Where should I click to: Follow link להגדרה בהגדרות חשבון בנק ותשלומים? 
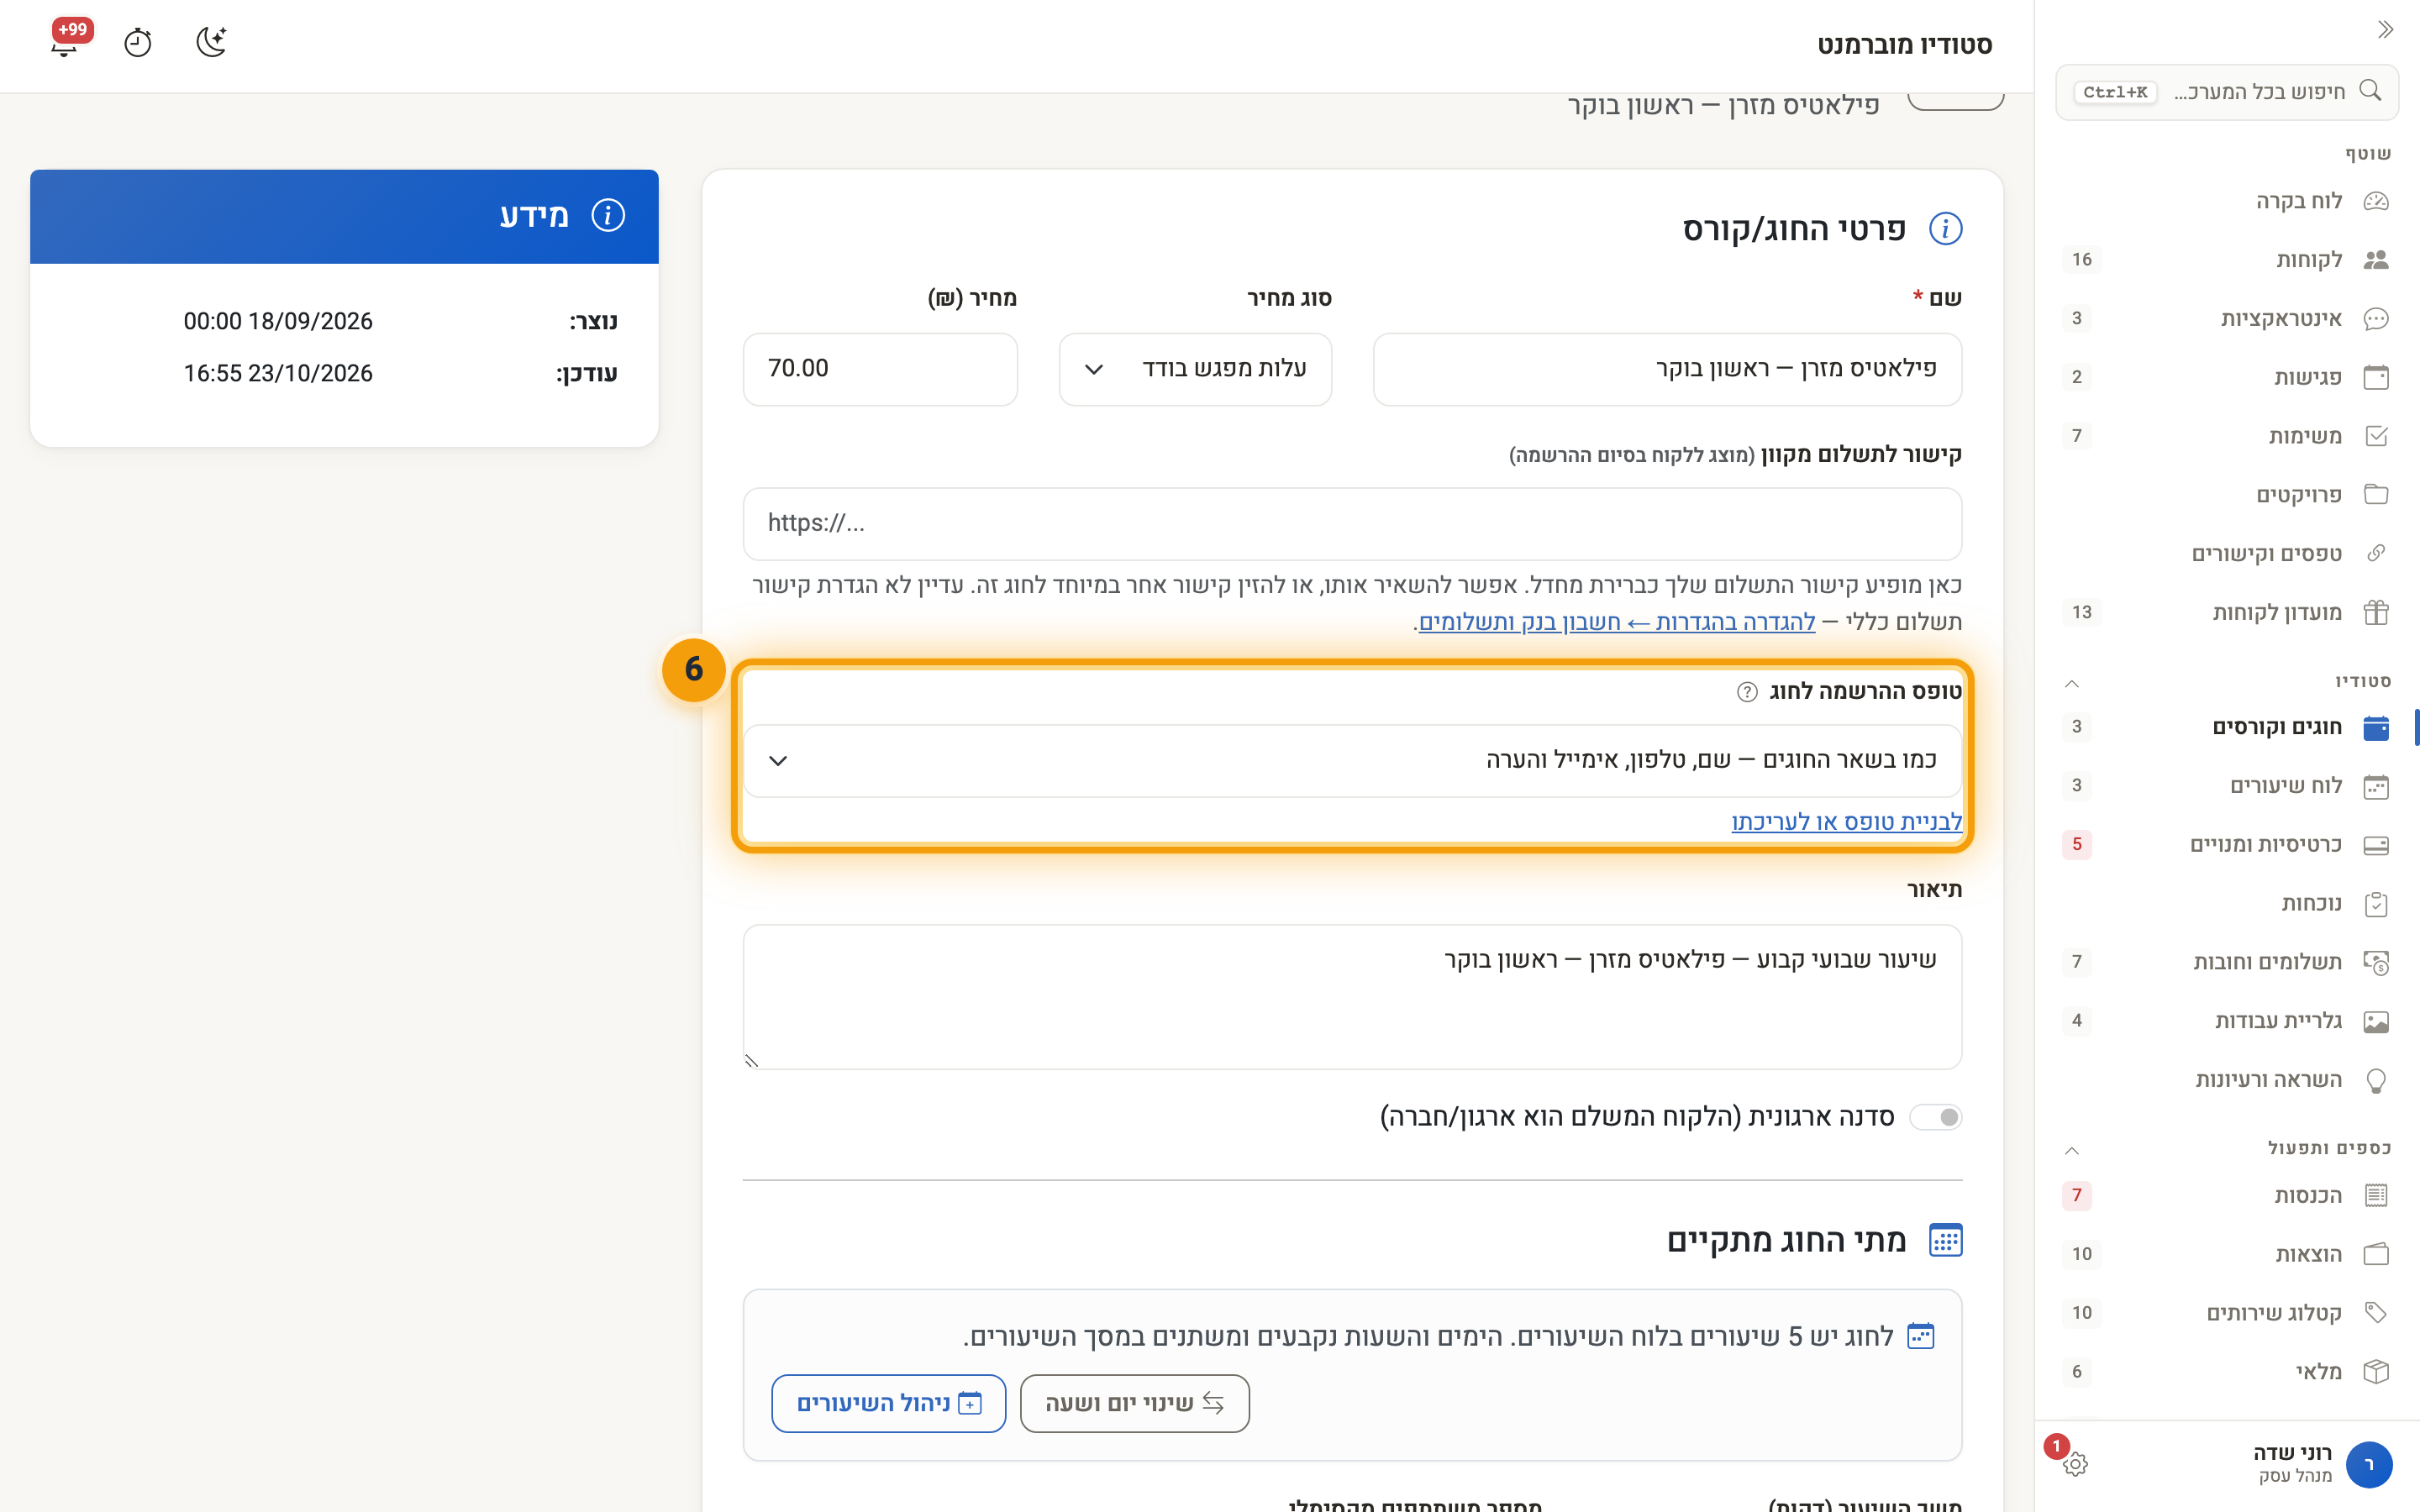(x=1616, y=622)
